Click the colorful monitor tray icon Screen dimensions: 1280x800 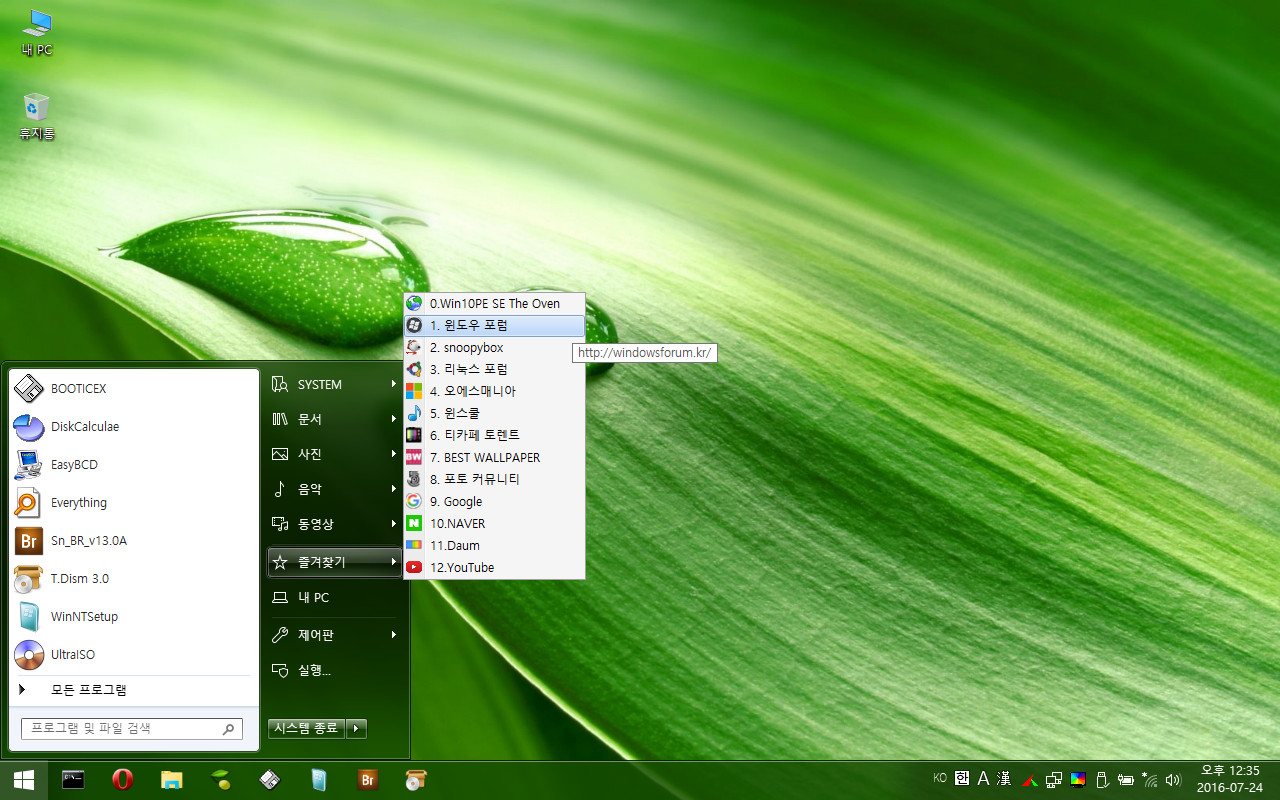[1078, 780]
